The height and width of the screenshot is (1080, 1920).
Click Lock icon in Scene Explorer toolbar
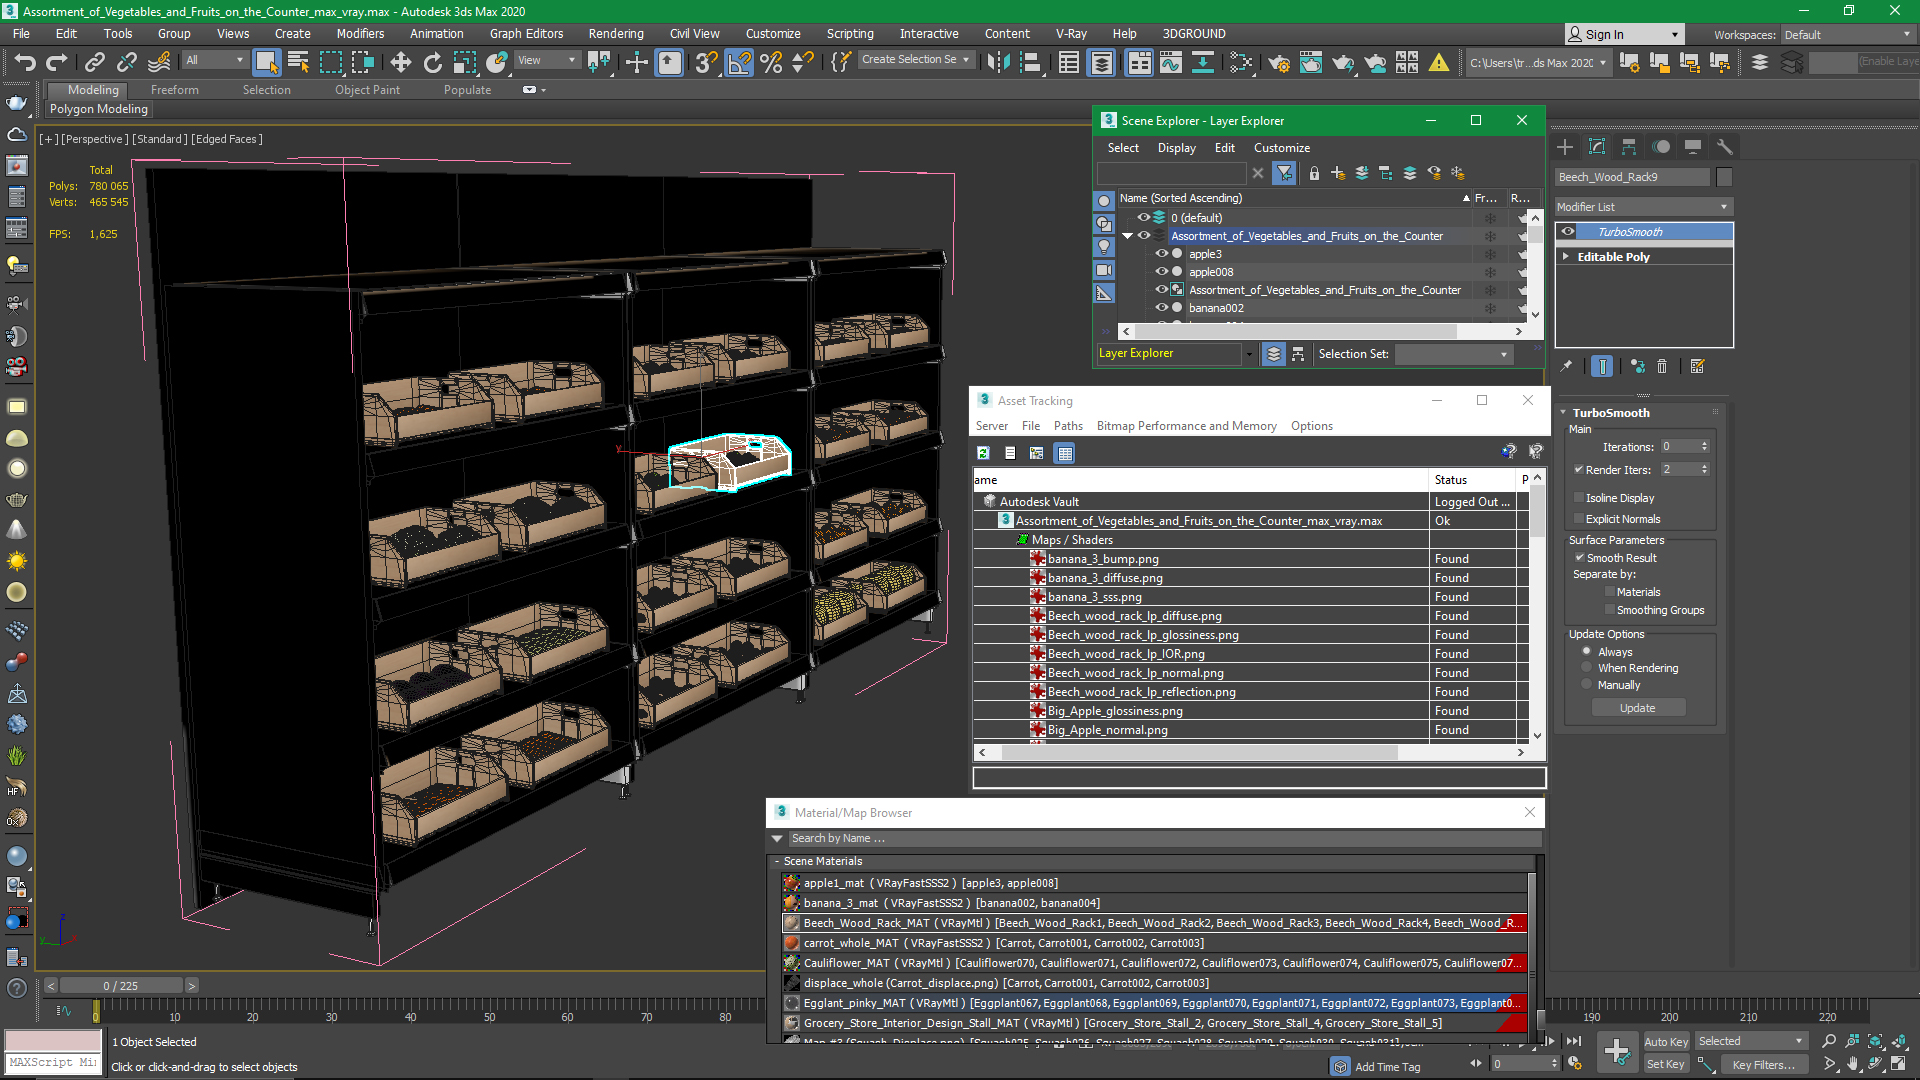coord(1314,173)
